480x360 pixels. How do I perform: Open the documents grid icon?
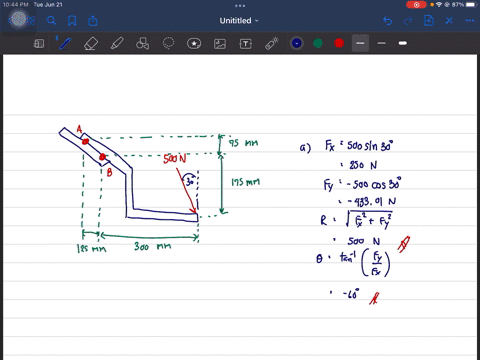31,21
